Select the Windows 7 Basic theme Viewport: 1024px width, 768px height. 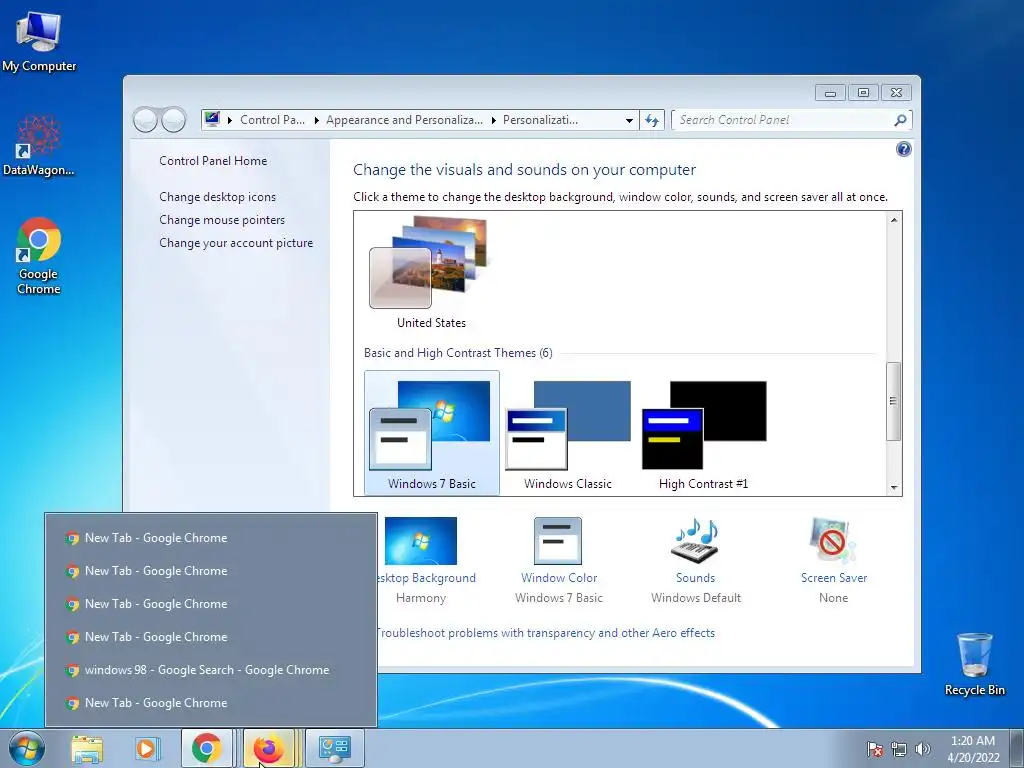pyautogui.click(x=432, y=432)
